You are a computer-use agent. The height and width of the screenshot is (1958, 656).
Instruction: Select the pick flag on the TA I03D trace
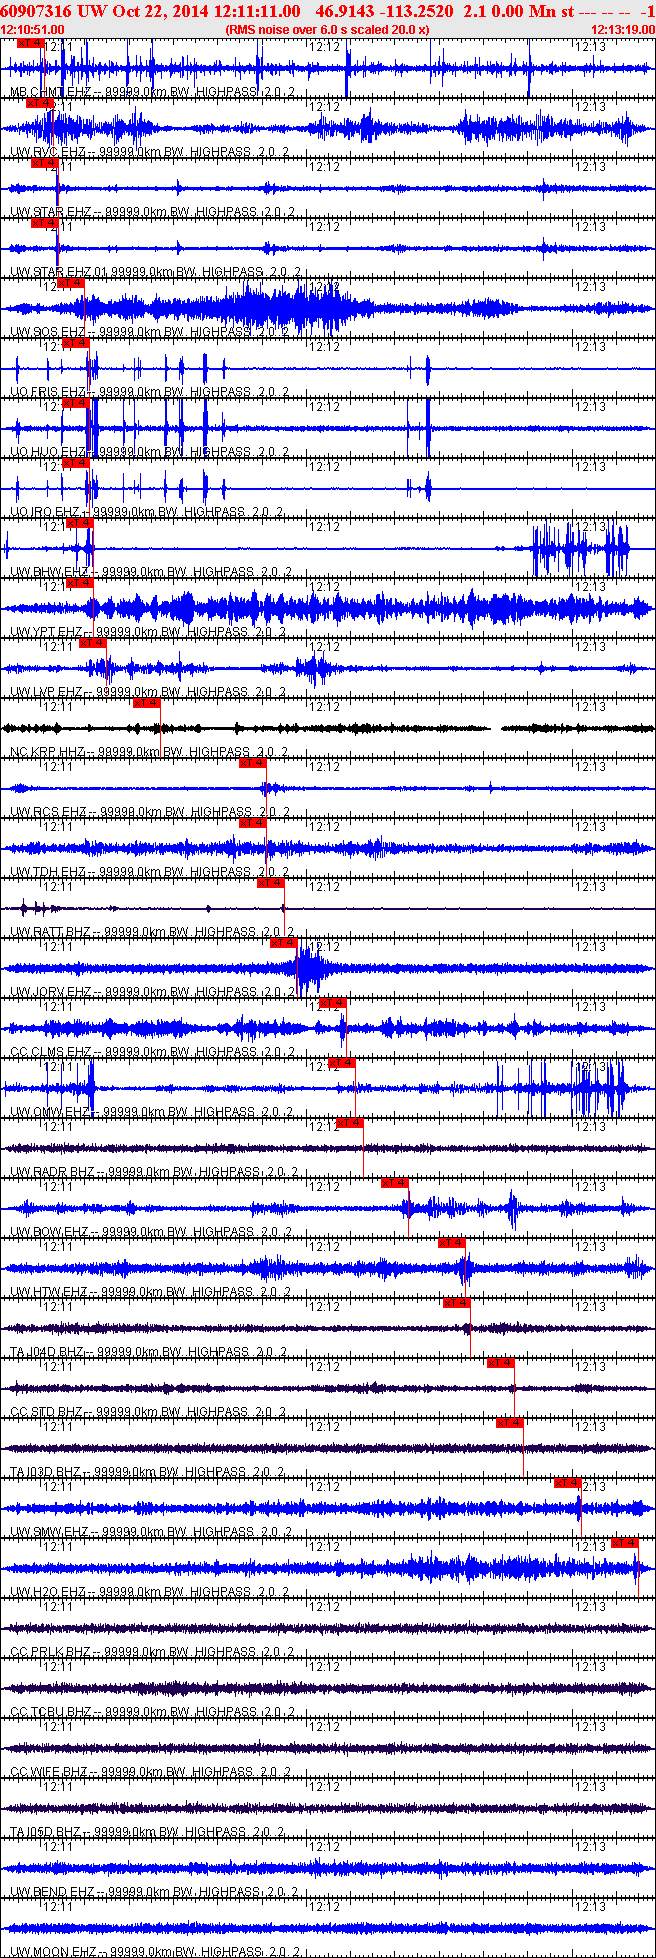tap(511, 1423)
